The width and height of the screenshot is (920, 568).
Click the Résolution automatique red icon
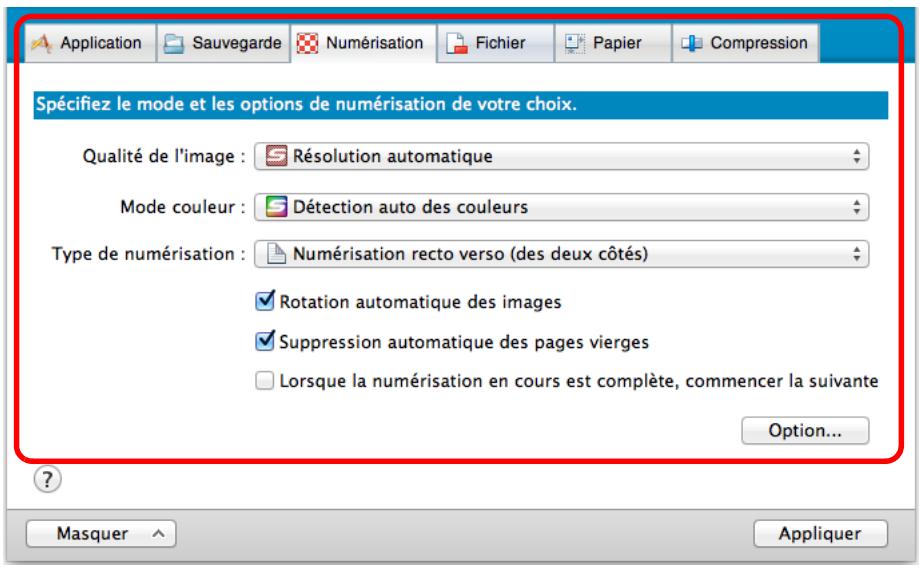tap(275, 156)
